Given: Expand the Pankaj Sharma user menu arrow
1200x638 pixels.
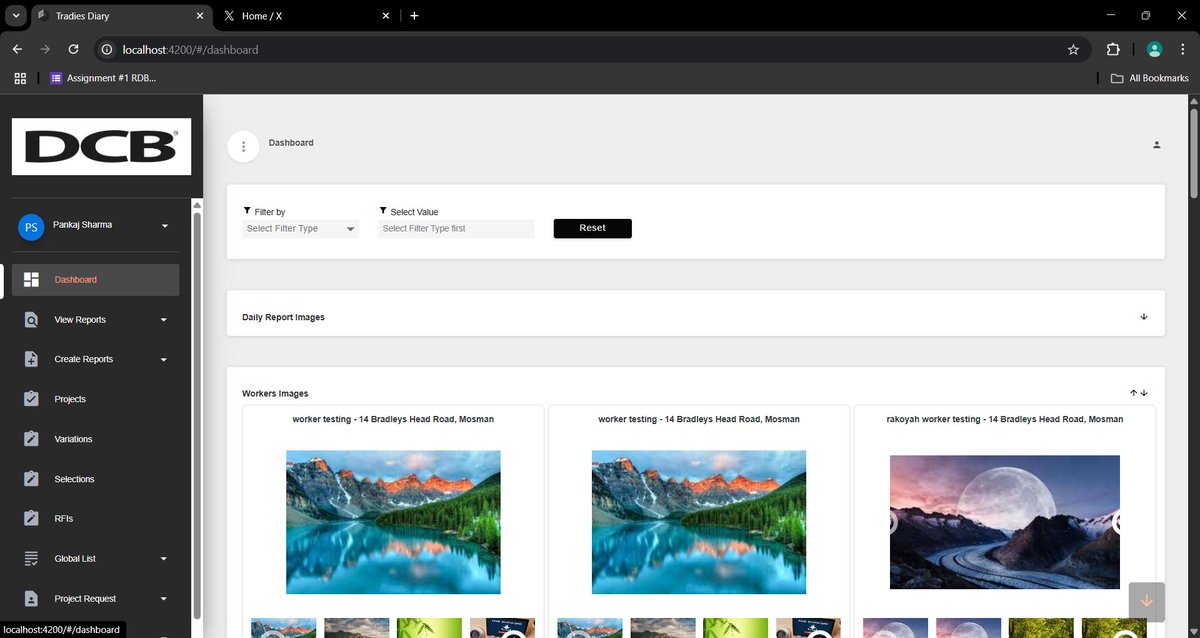Looking at the screenshot, I should pyautogui.click(x=165, y=226).
